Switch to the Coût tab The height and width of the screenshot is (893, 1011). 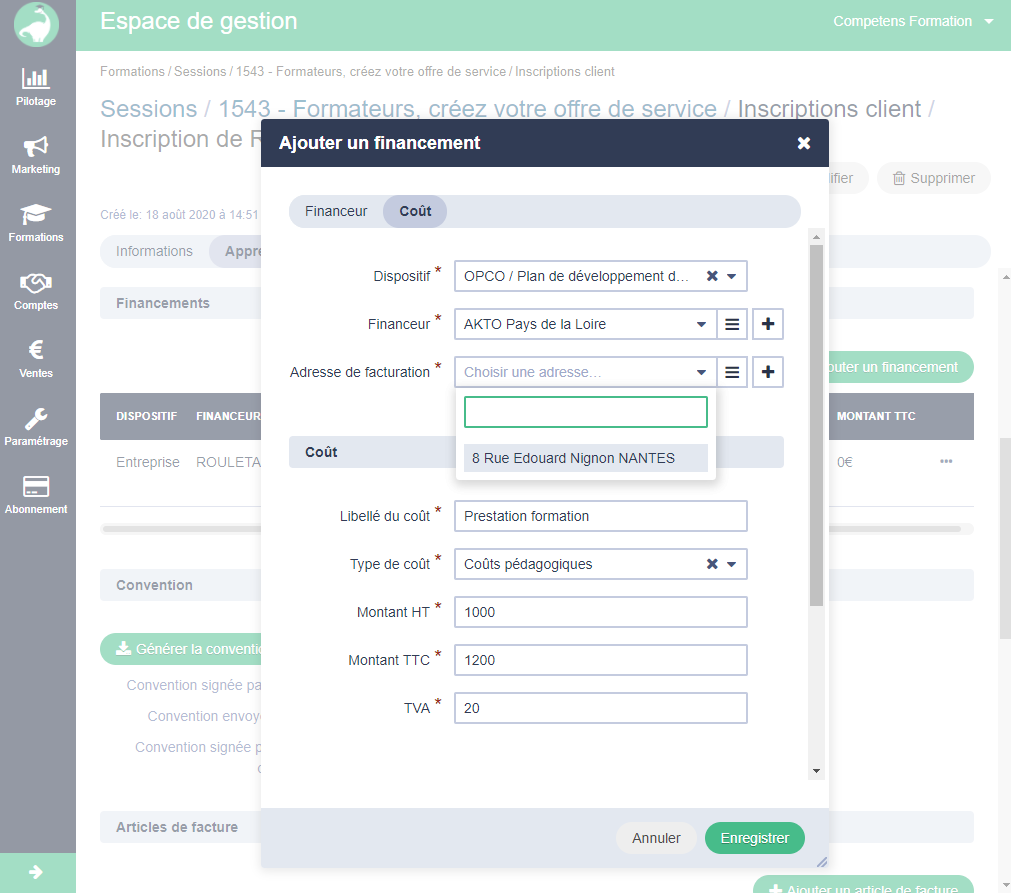[x=415, y=211]
